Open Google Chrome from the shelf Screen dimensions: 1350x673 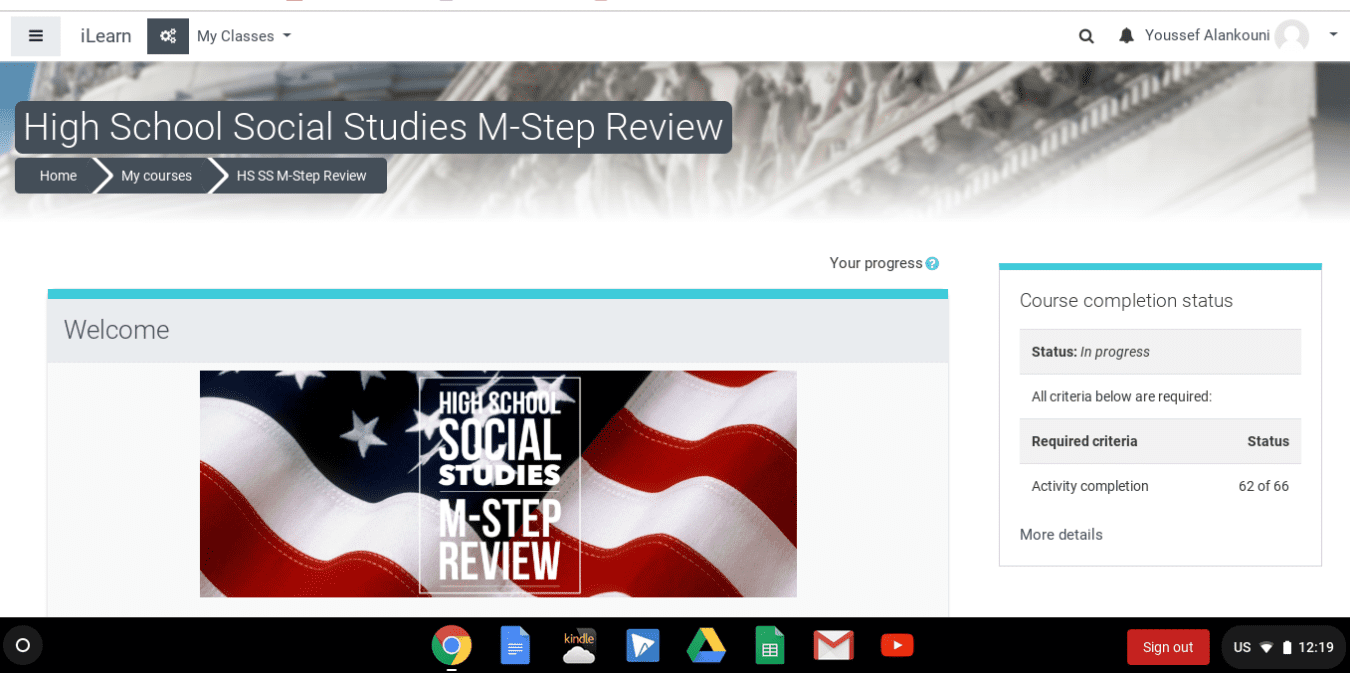pyautogui.click(x=452, y=645)
